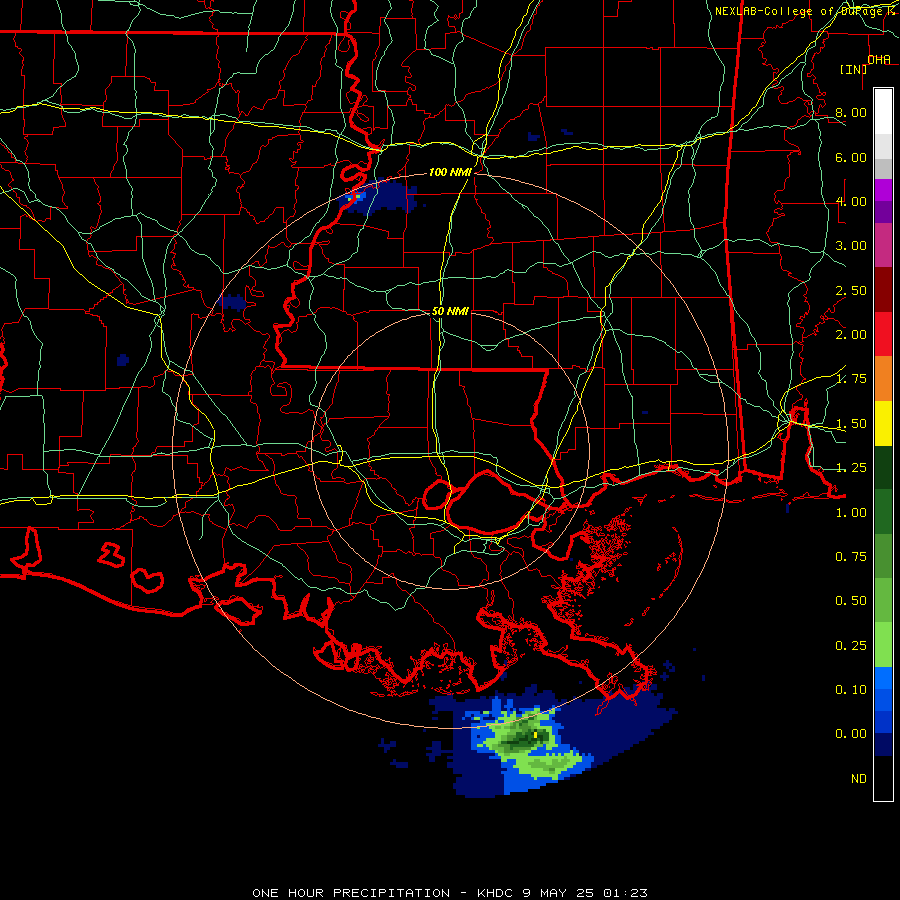Click the 4.00 legend value

point(851,201)
